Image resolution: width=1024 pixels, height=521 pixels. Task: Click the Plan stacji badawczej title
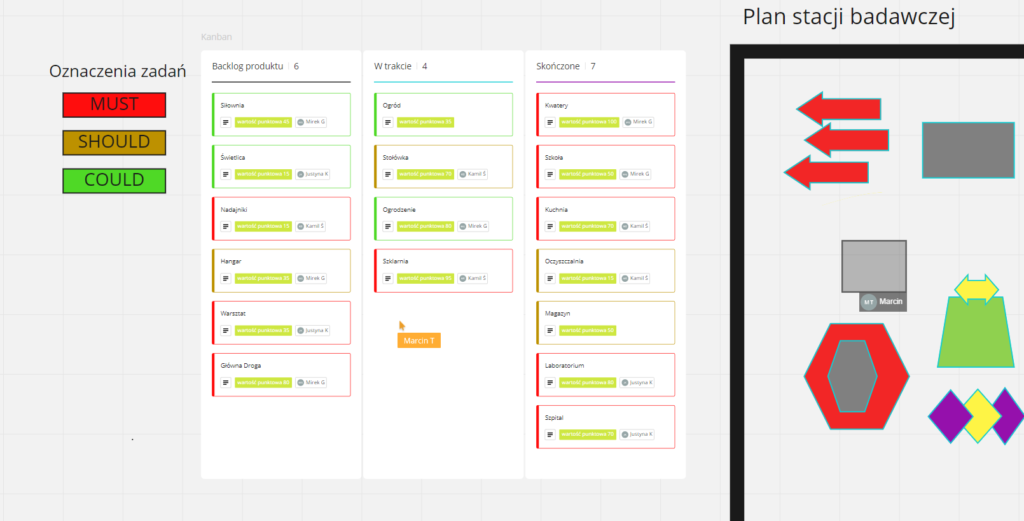849,18
